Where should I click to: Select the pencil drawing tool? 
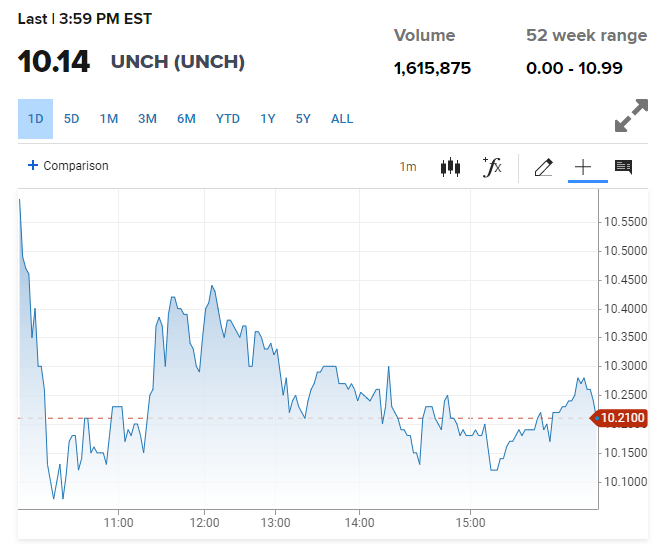click(543, 167)
